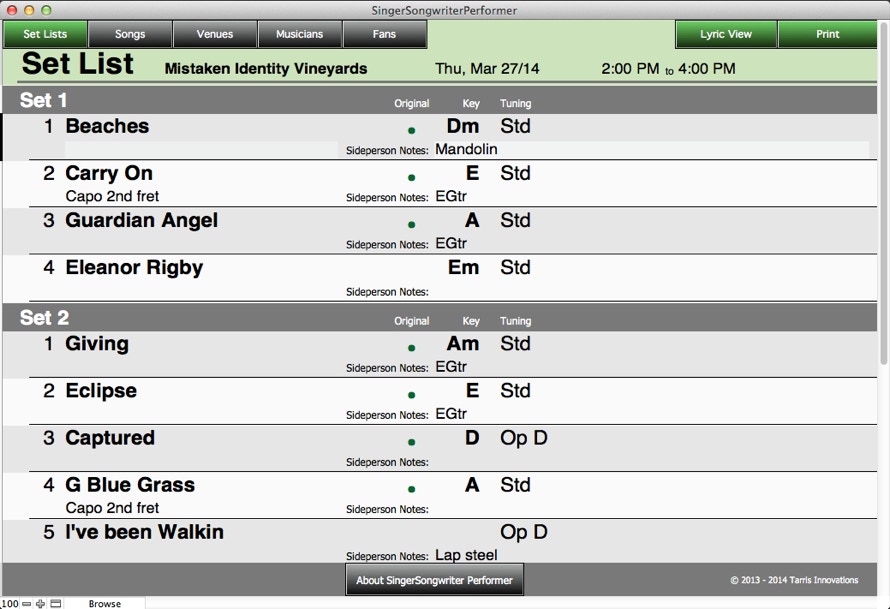
Task: Open the Venues tab
Action: coord(215,34)
